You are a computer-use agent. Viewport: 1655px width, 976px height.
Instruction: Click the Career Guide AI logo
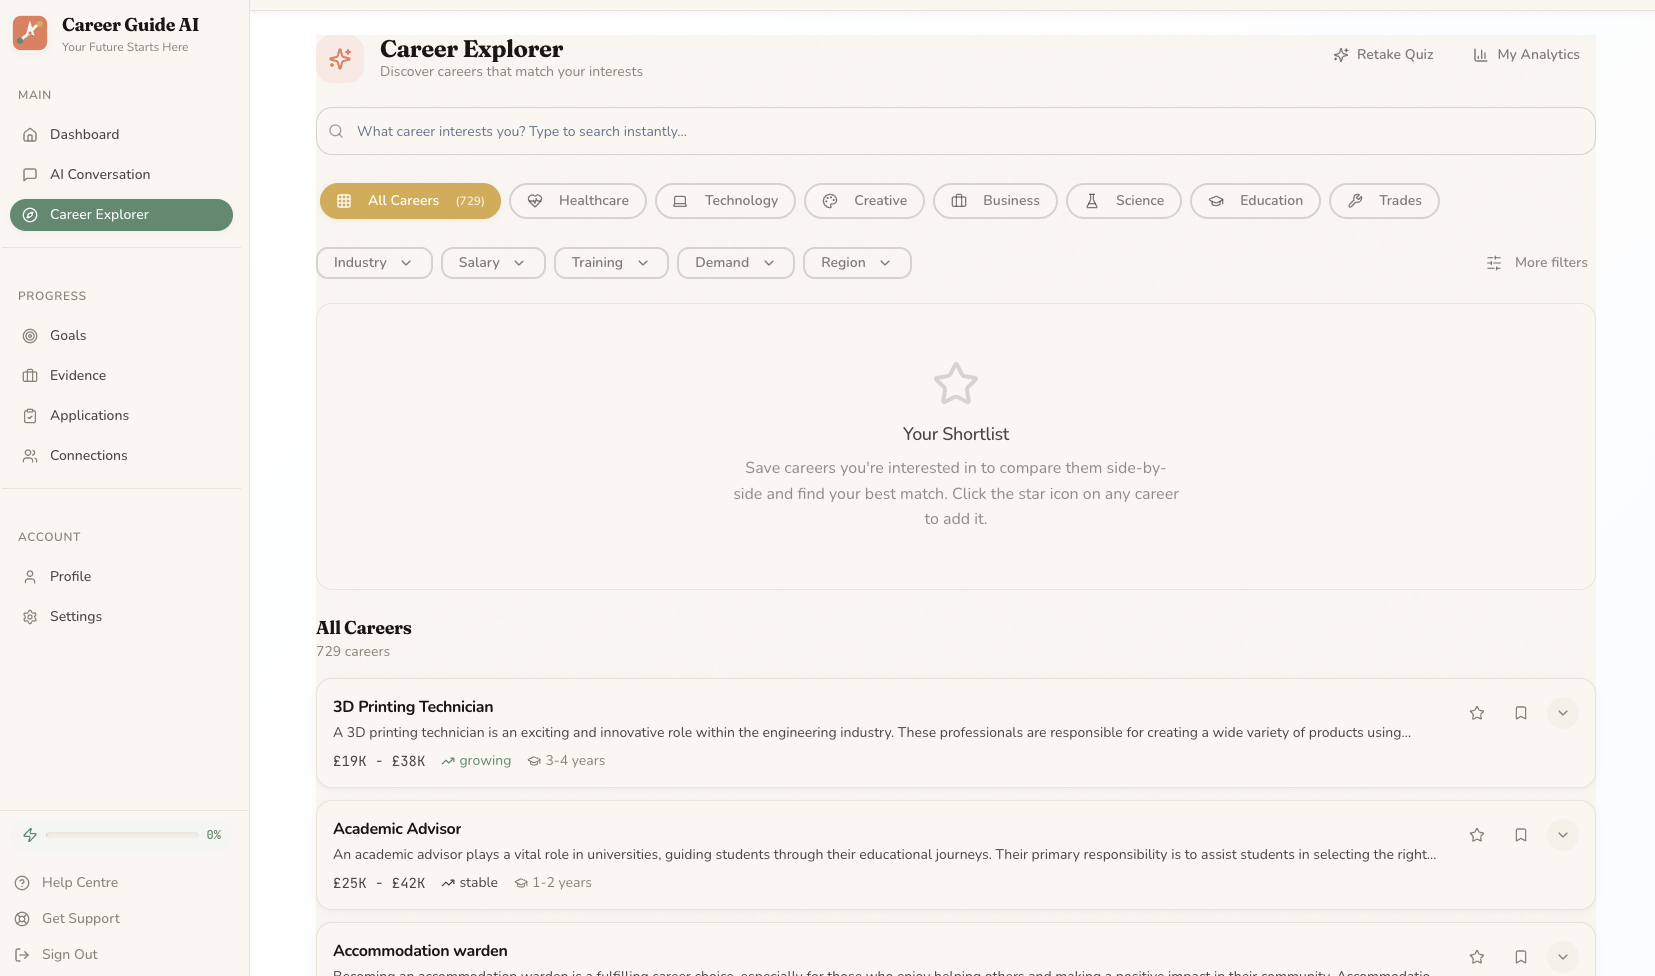pos(30,32)
